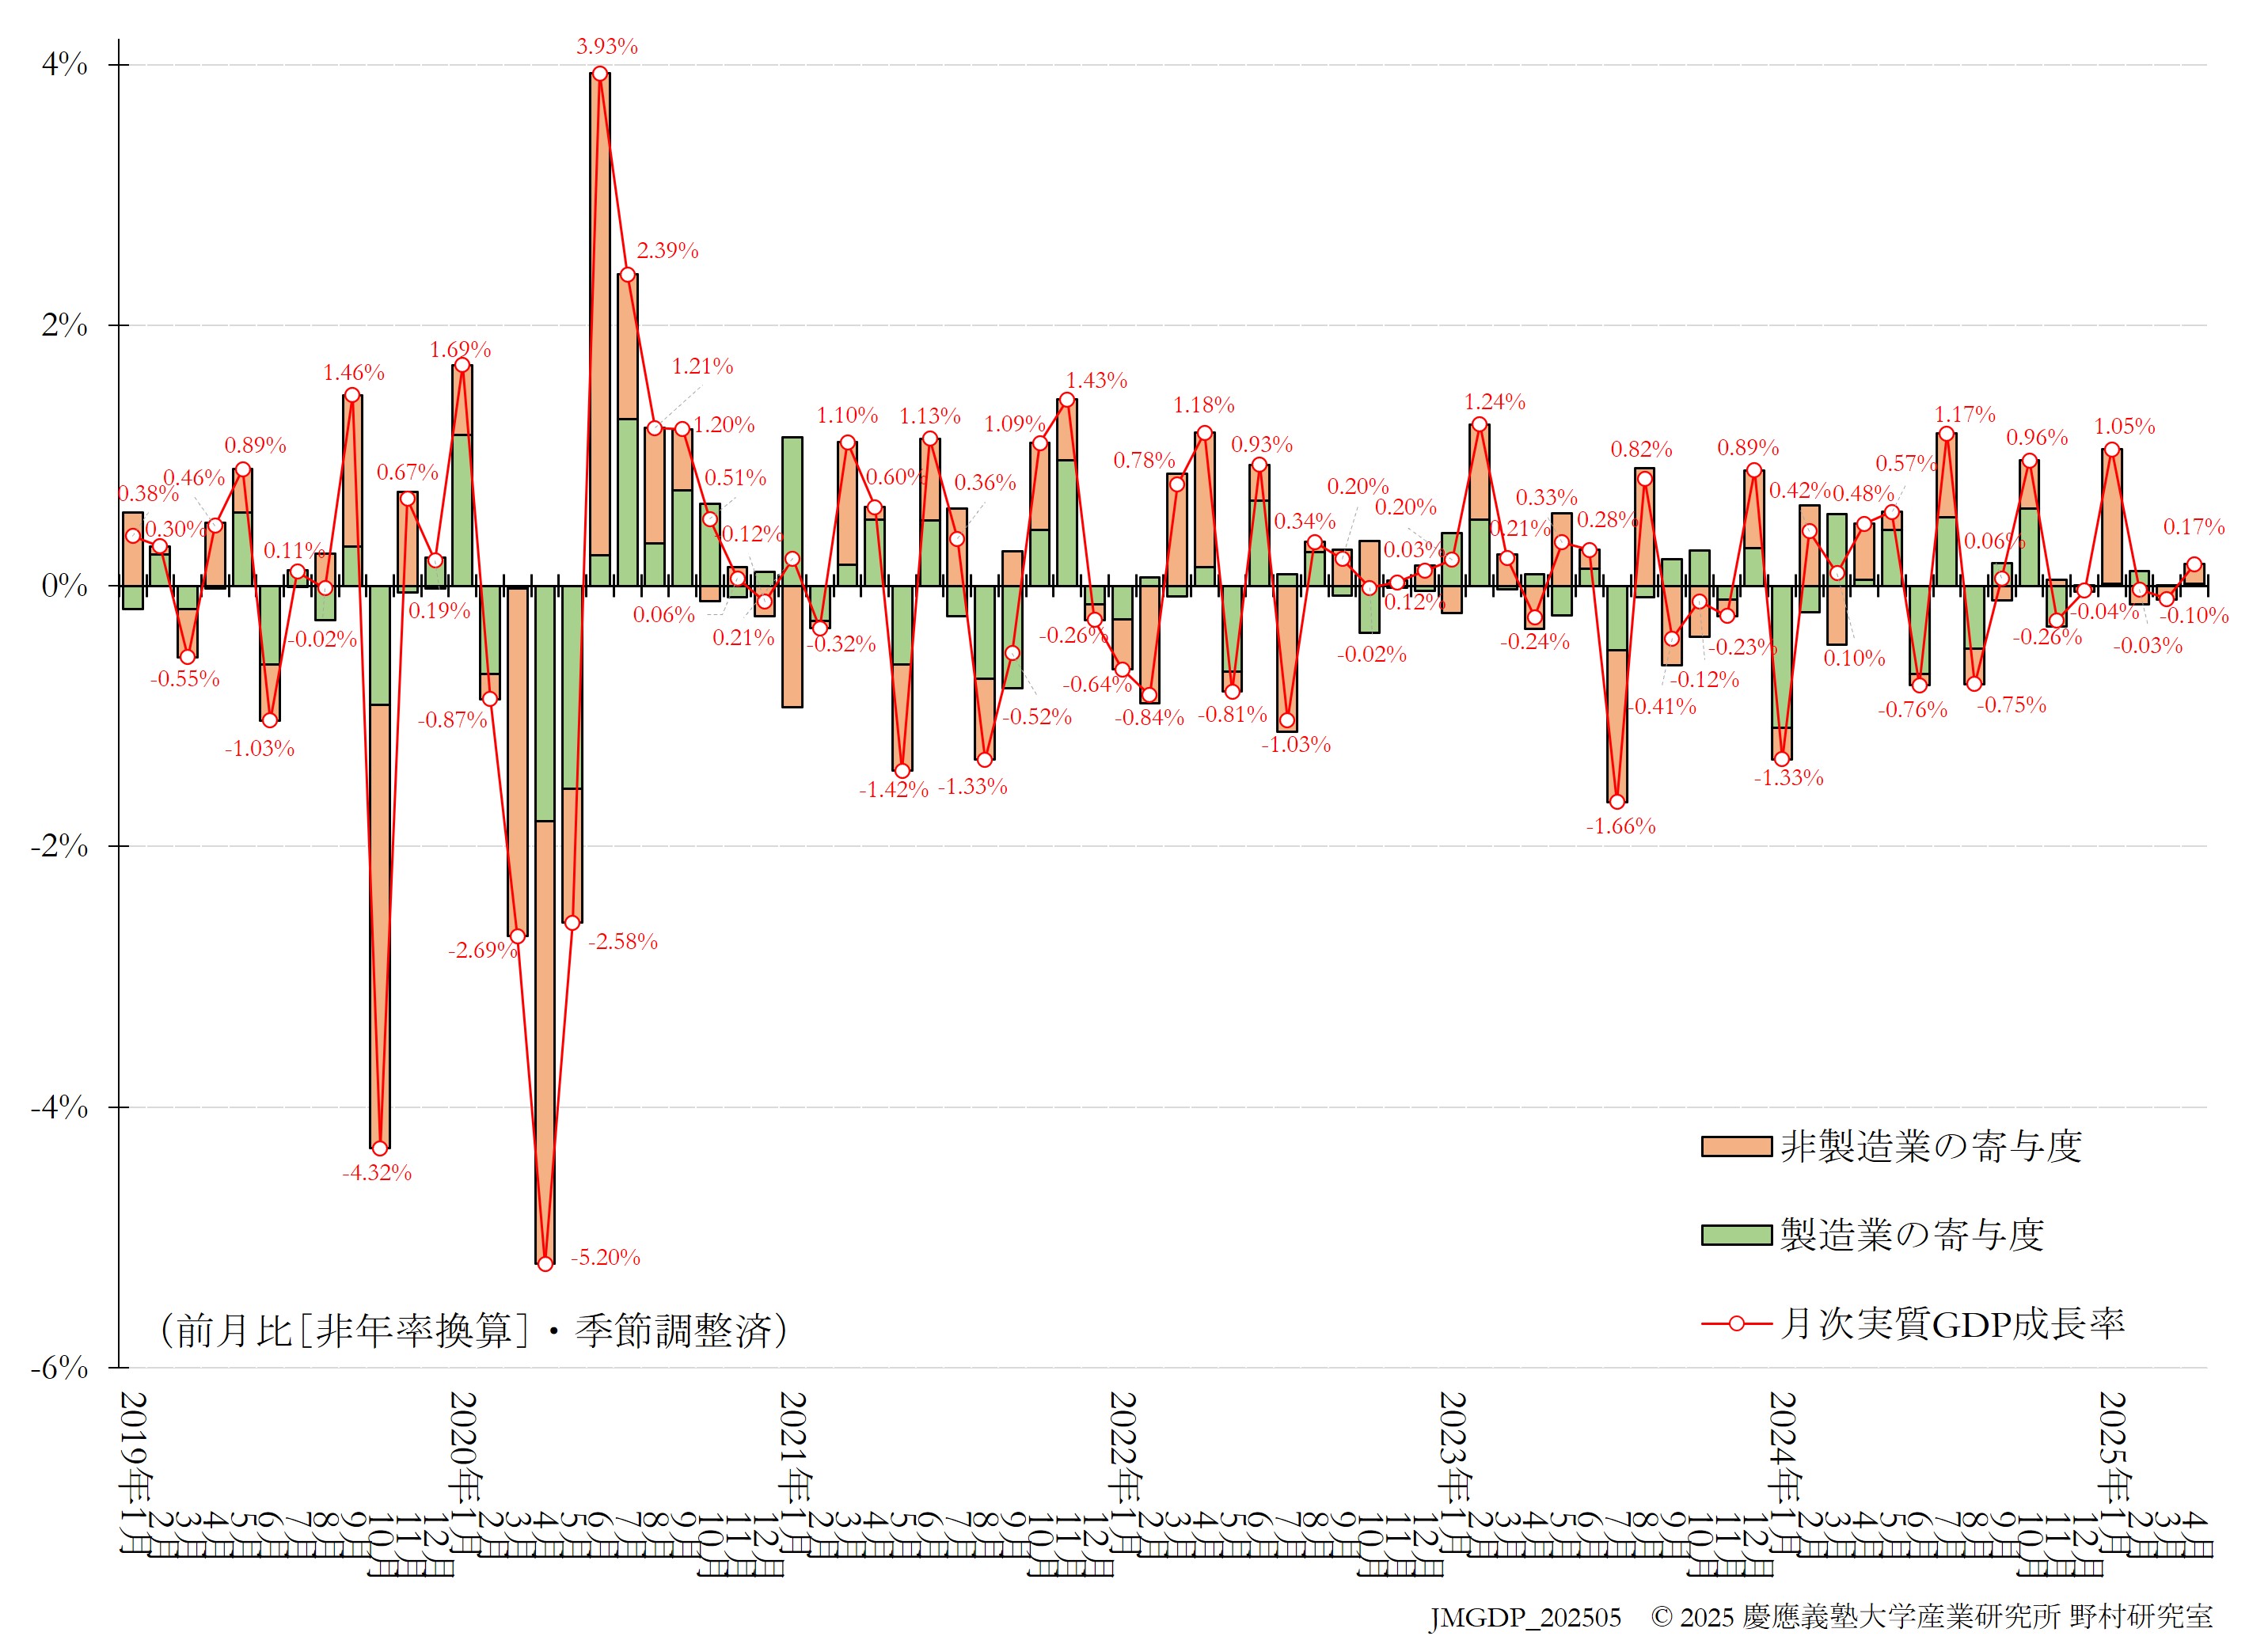
Task: Click the 1.43% data label
Action: click(1097, 381)
